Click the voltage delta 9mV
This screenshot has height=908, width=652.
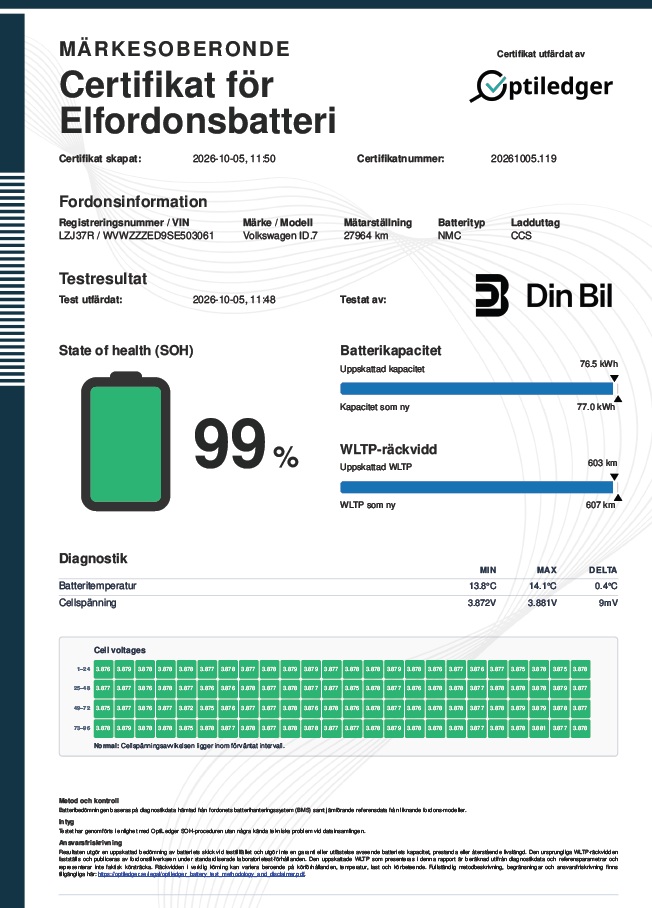(608, 603)
